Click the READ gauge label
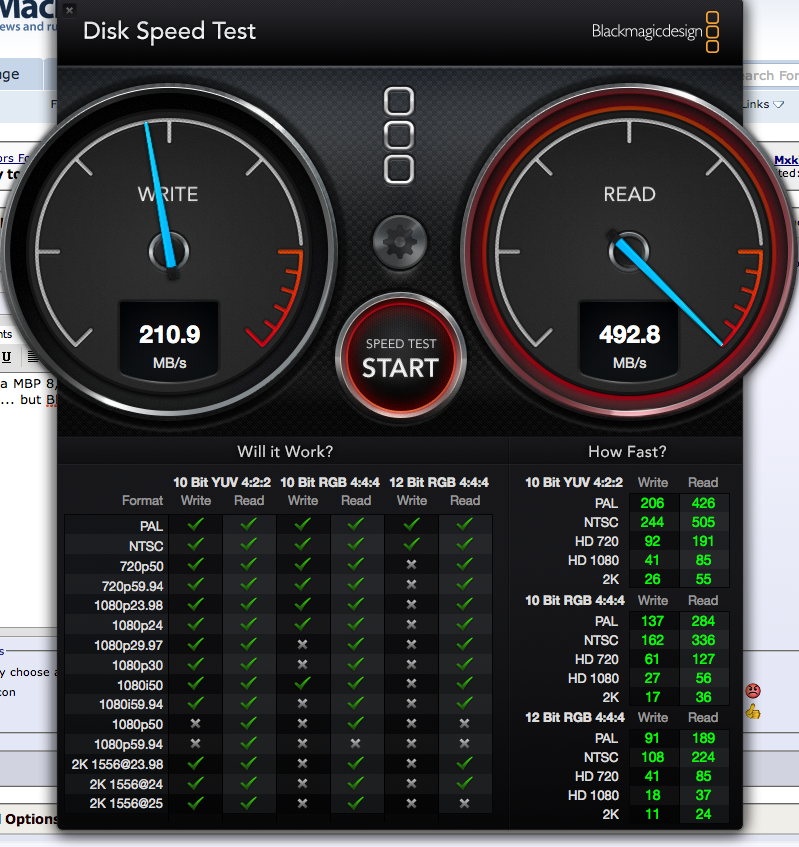Image resolution: width=799 pixels, height=847 pixels. click(x=629, y=194)
